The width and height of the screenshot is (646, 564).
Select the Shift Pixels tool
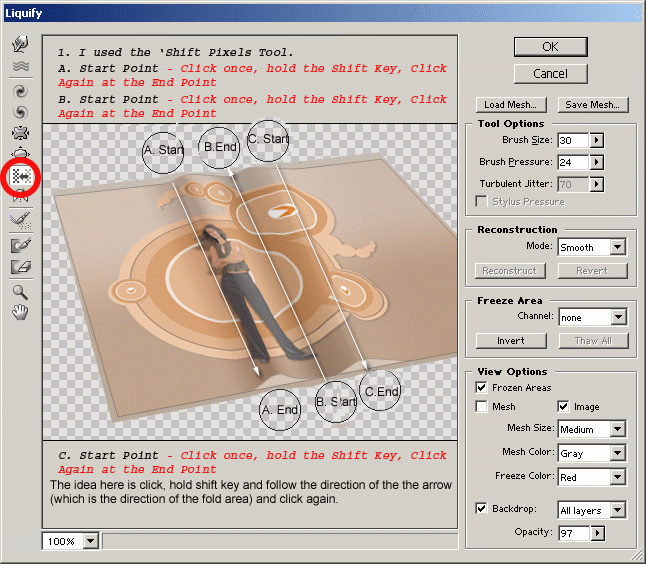tap(21, 176)
